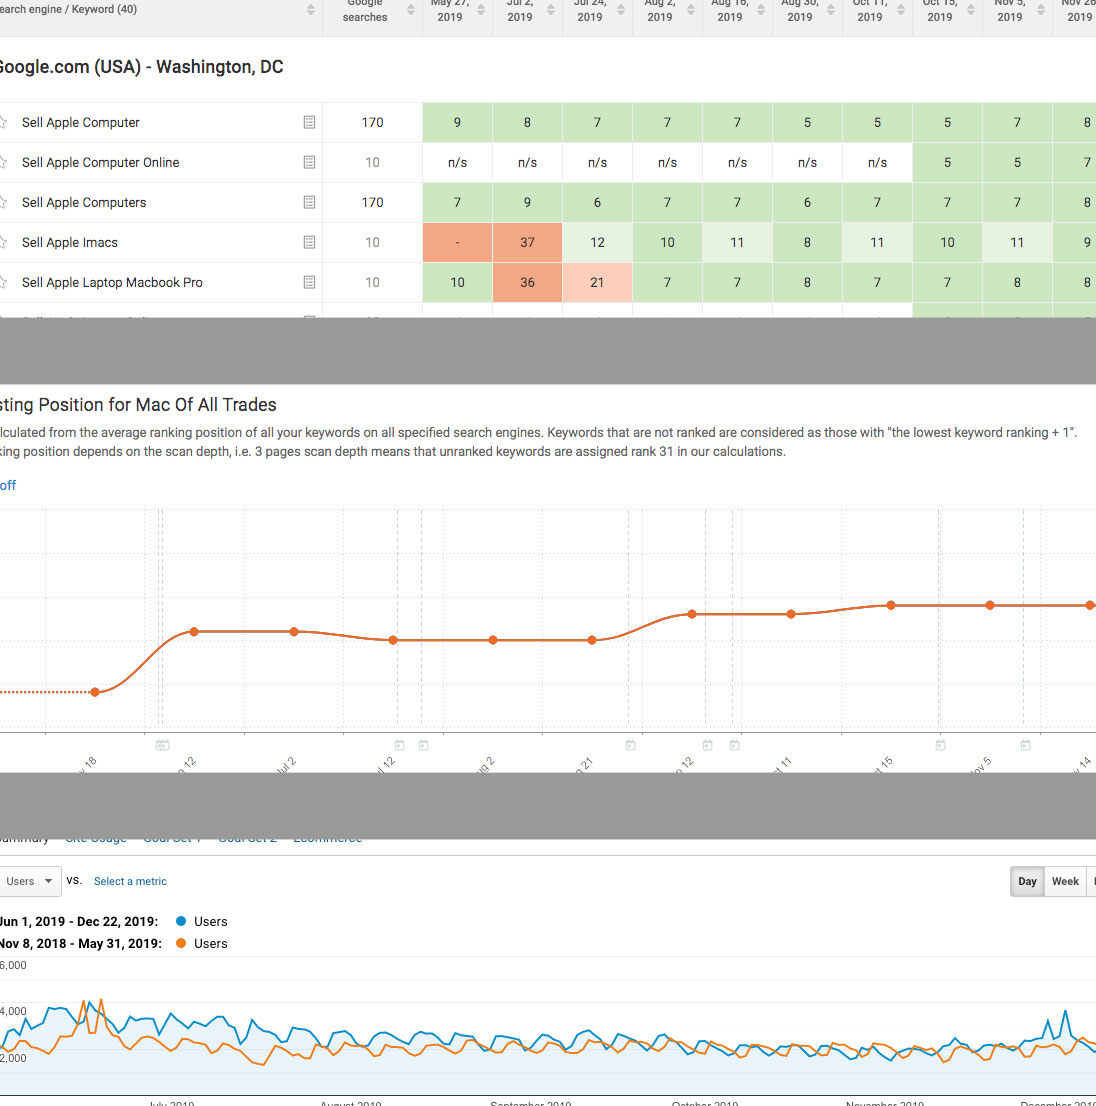Open the Users metric dropdown
Viewport: 1096px width, 1106px height.
coord(29,881)
